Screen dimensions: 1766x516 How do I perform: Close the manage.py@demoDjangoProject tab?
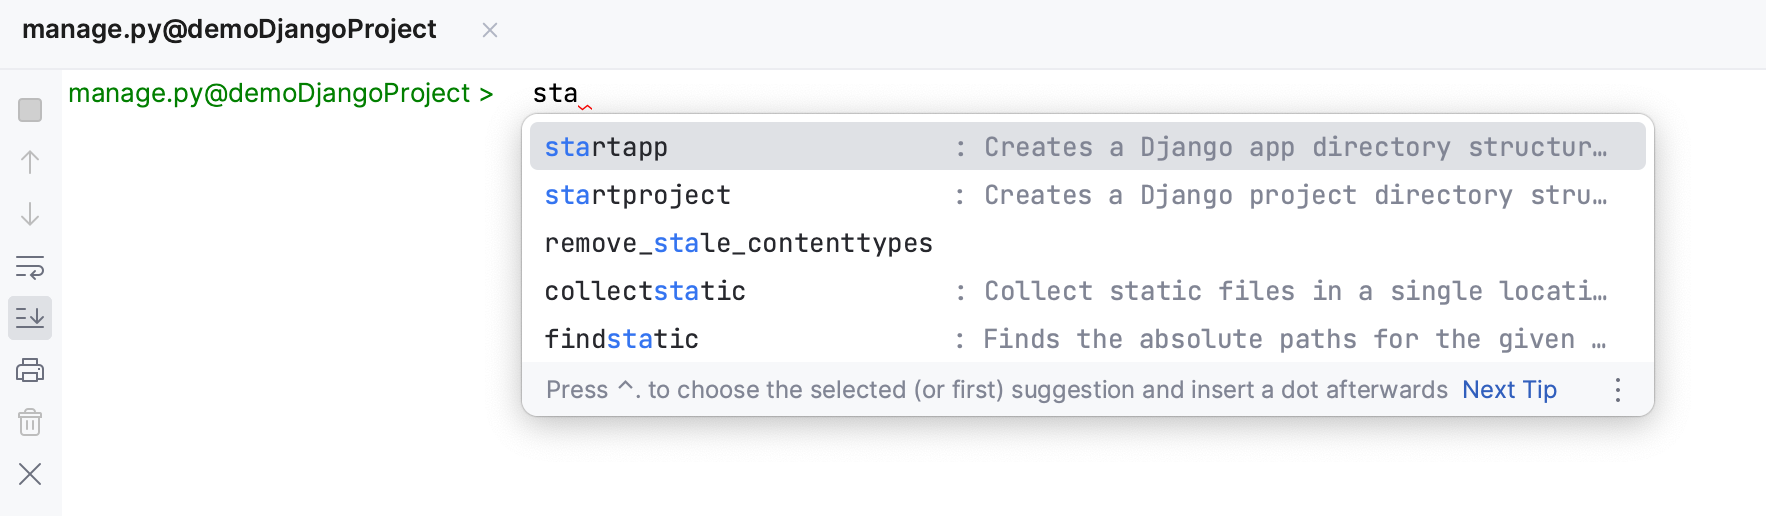pos(490,30)
